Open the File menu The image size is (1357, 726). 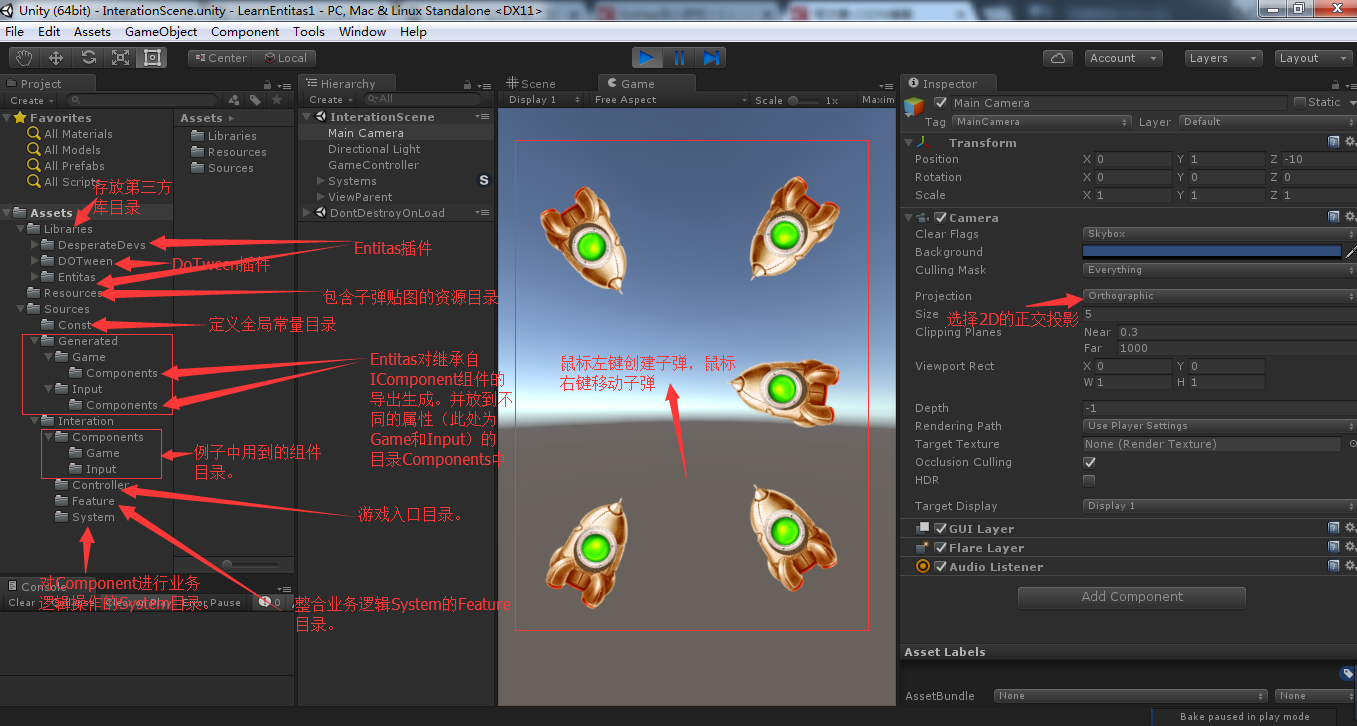(x=15, y=32)
